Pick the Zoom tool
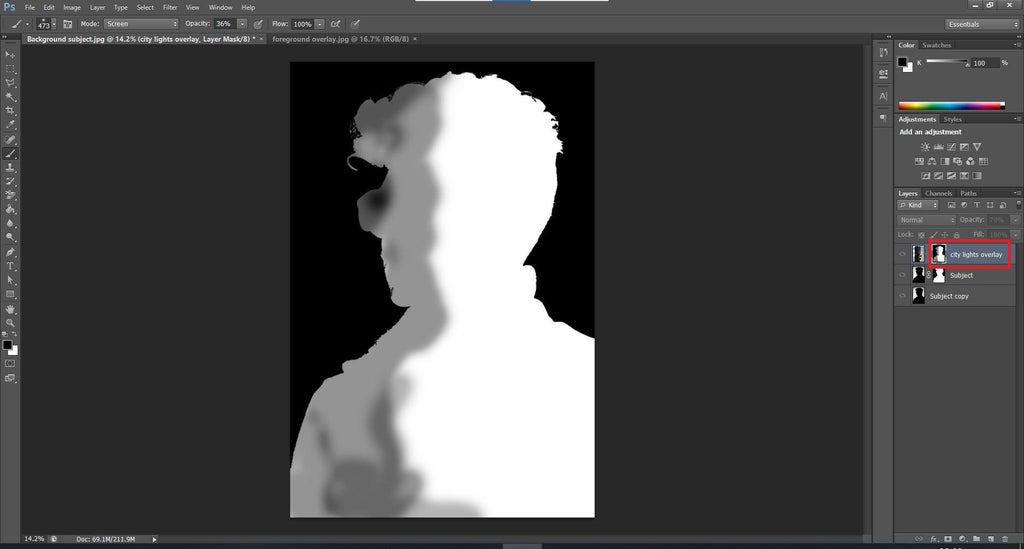This screenshot has height=549, width=1024. click(10, 322)
